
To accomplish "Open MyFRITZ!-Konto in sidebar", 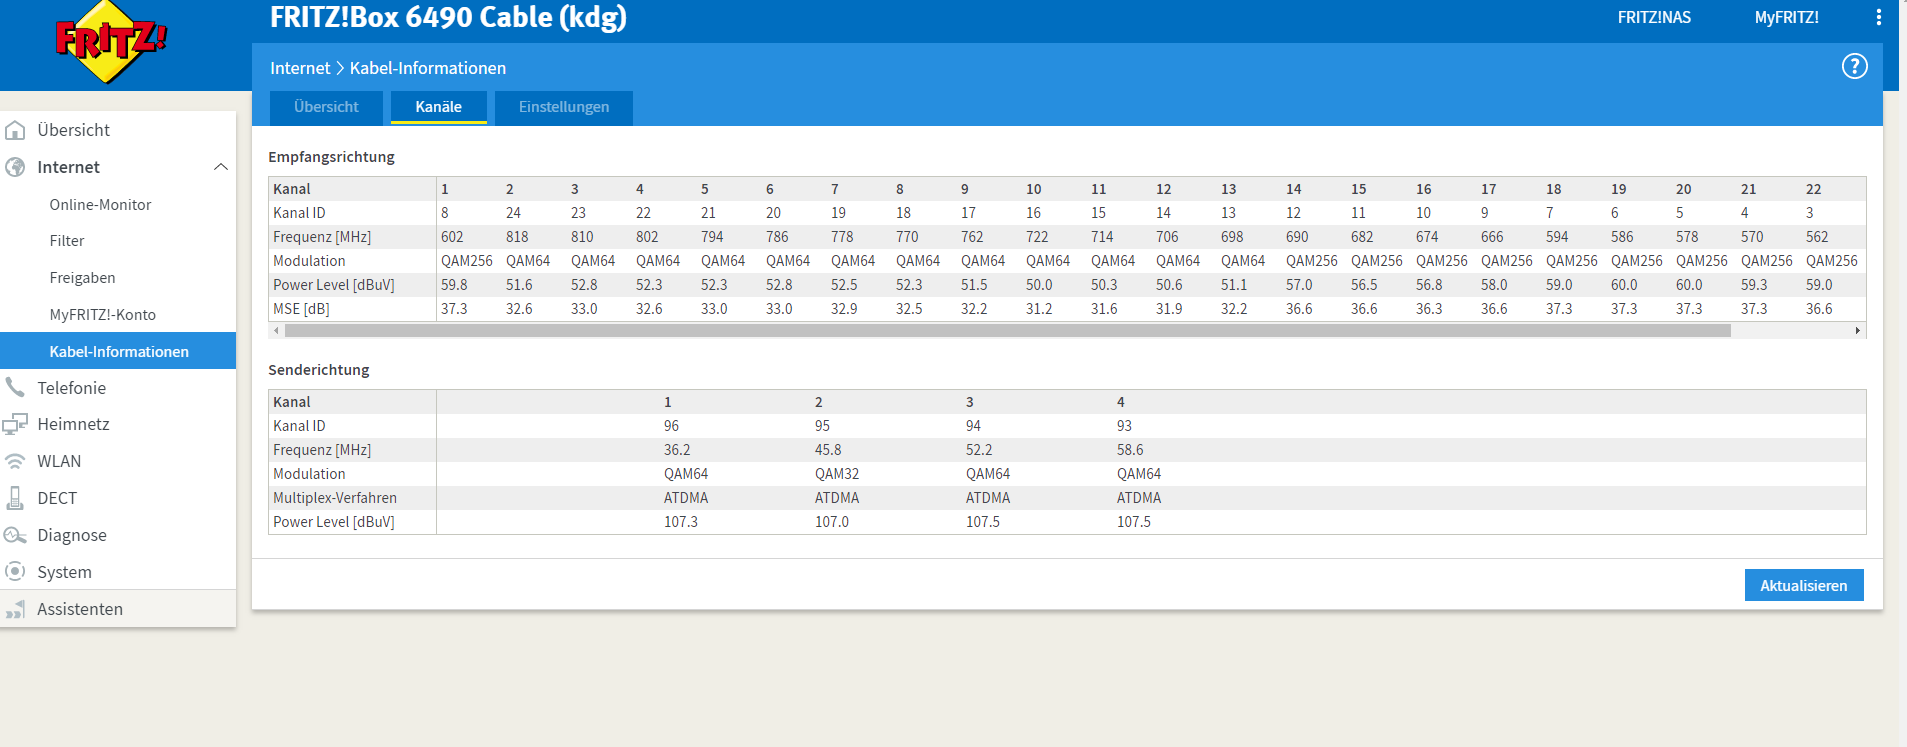I will tap(103, 315).
